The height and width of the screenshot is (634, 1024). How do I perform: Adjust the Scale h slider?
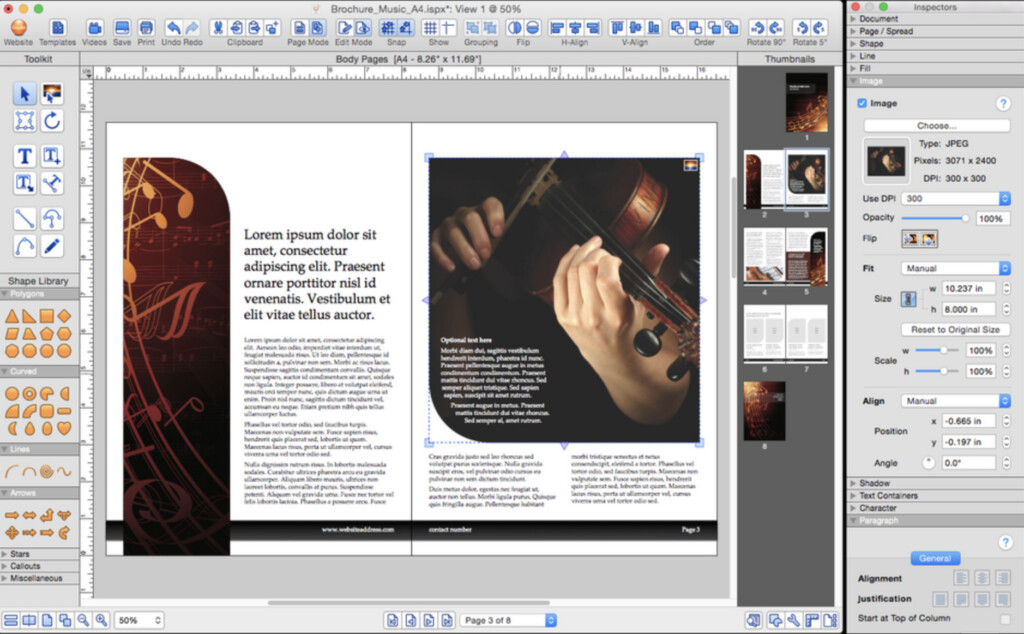tap(936, 372)
